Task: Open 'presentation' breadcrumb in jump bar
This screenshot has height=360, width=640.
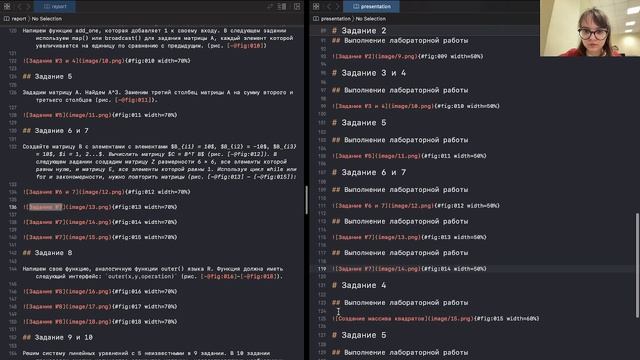Action: coord(332,19)
